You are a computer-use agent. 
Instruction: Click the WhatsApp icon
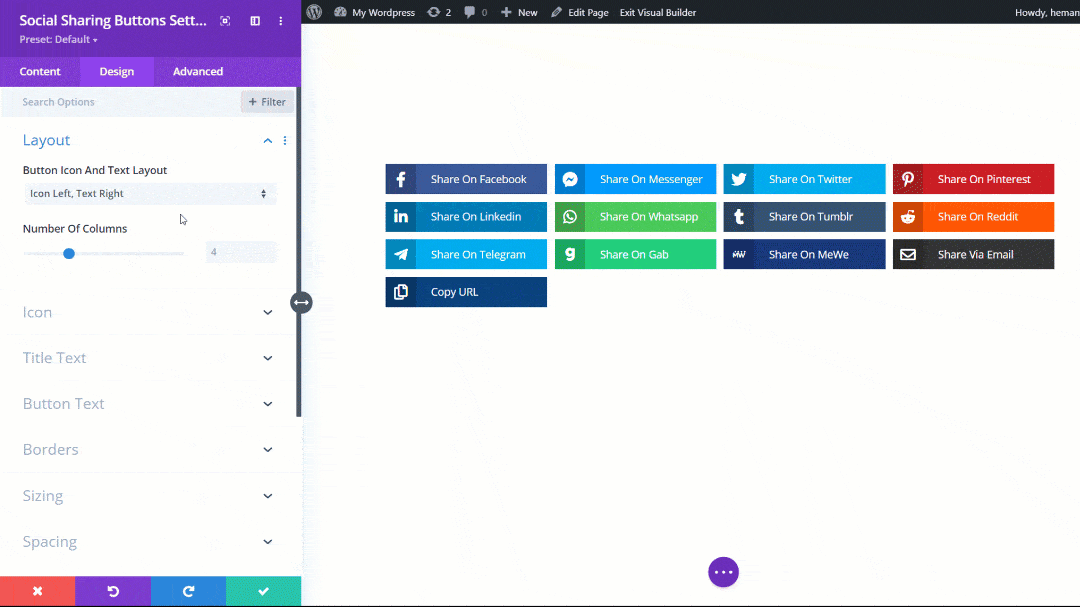pos(570,216)
